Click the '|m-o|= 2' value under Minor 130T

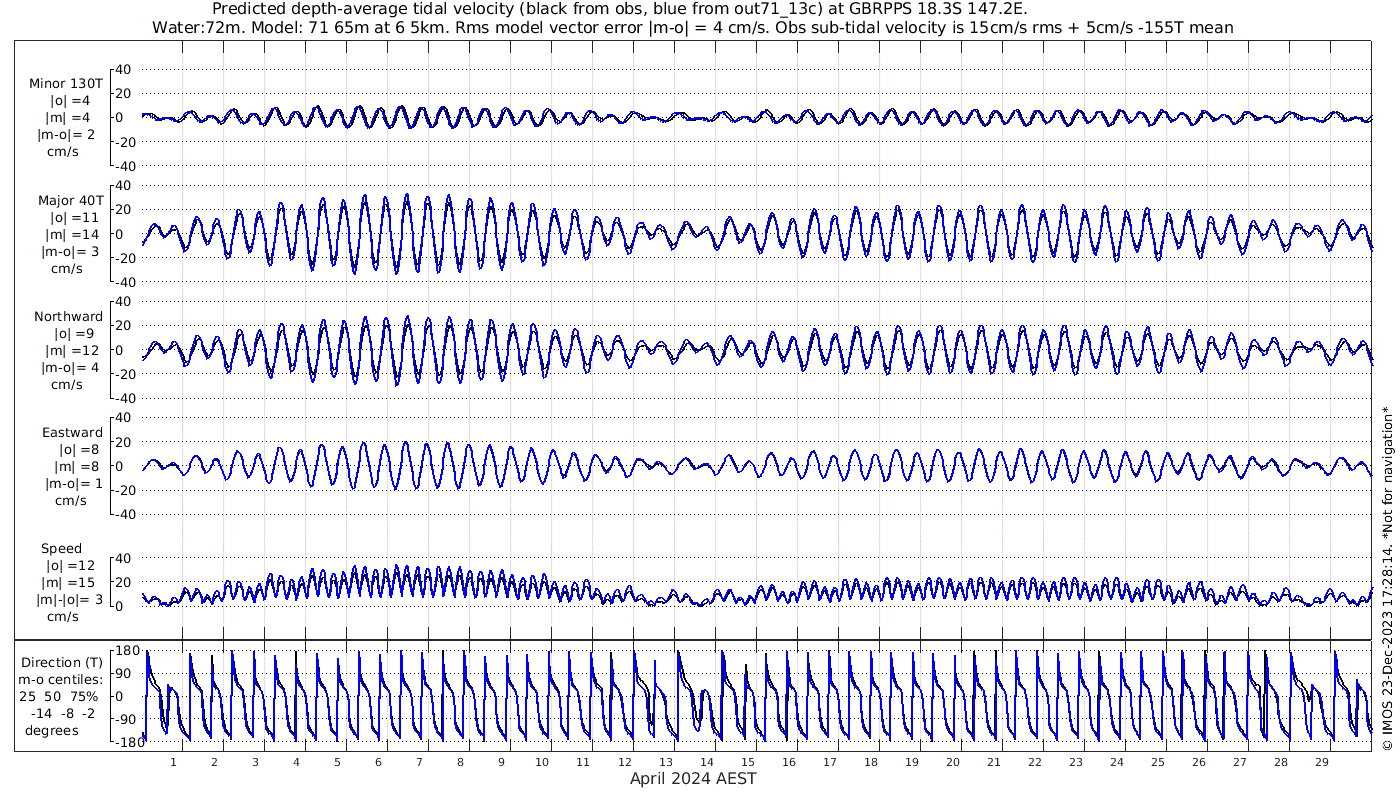pos(67,135)
